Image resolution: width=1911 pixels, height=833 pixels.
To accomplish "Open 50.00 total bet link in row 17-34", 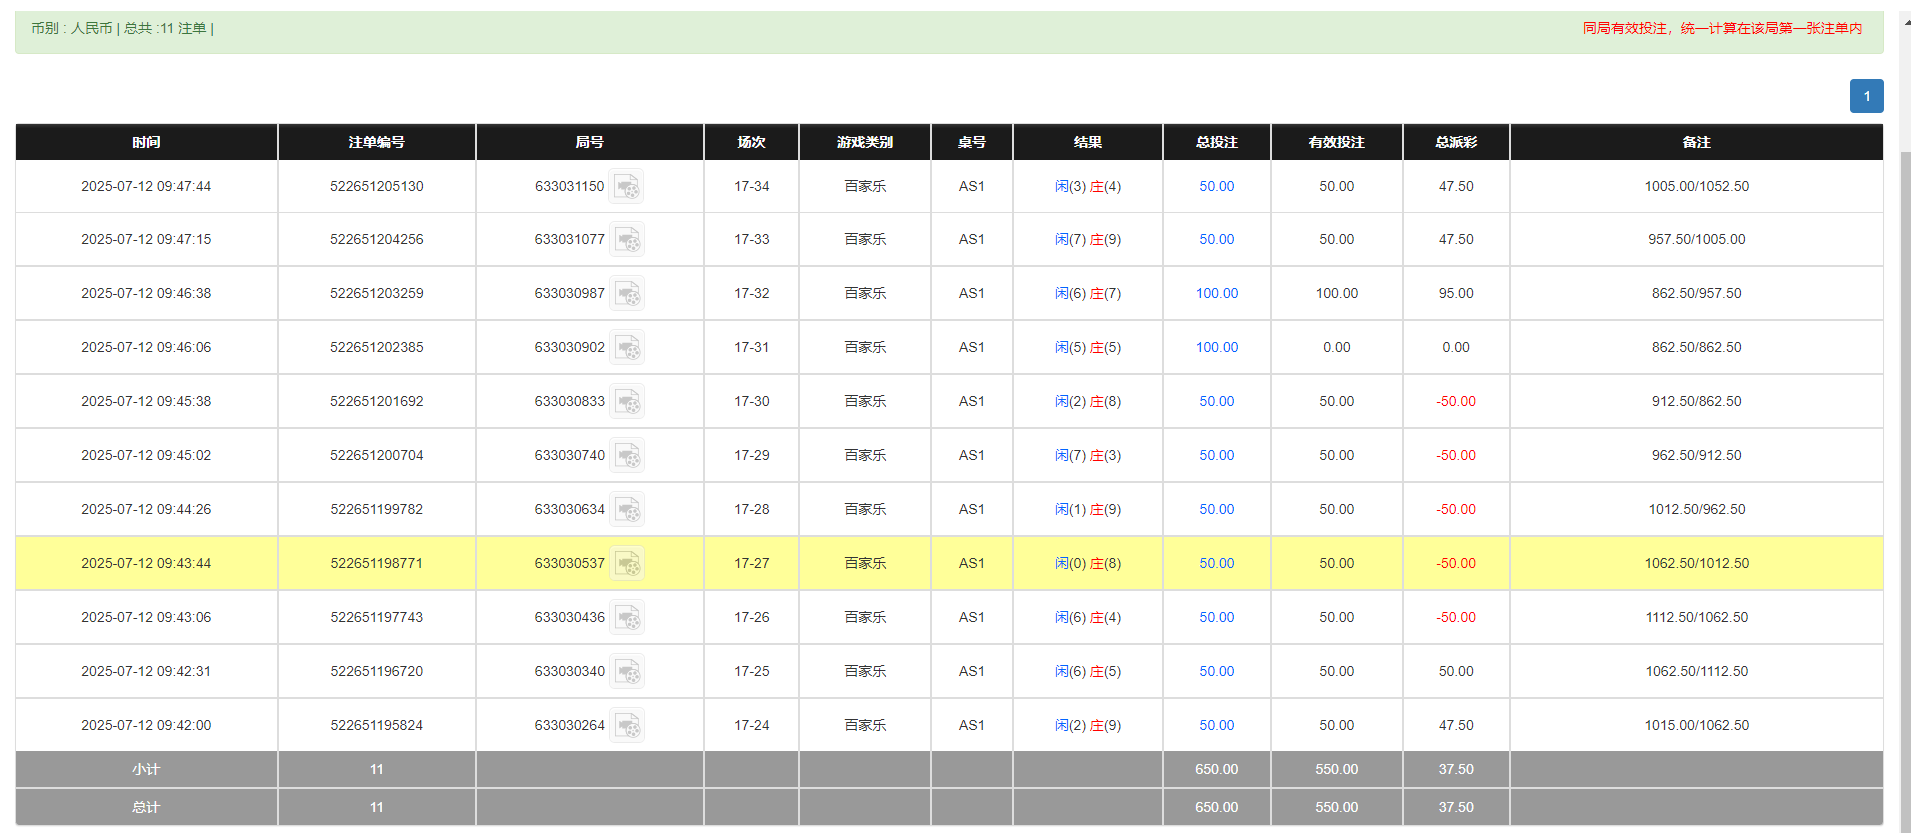I will coord(1216,186).
